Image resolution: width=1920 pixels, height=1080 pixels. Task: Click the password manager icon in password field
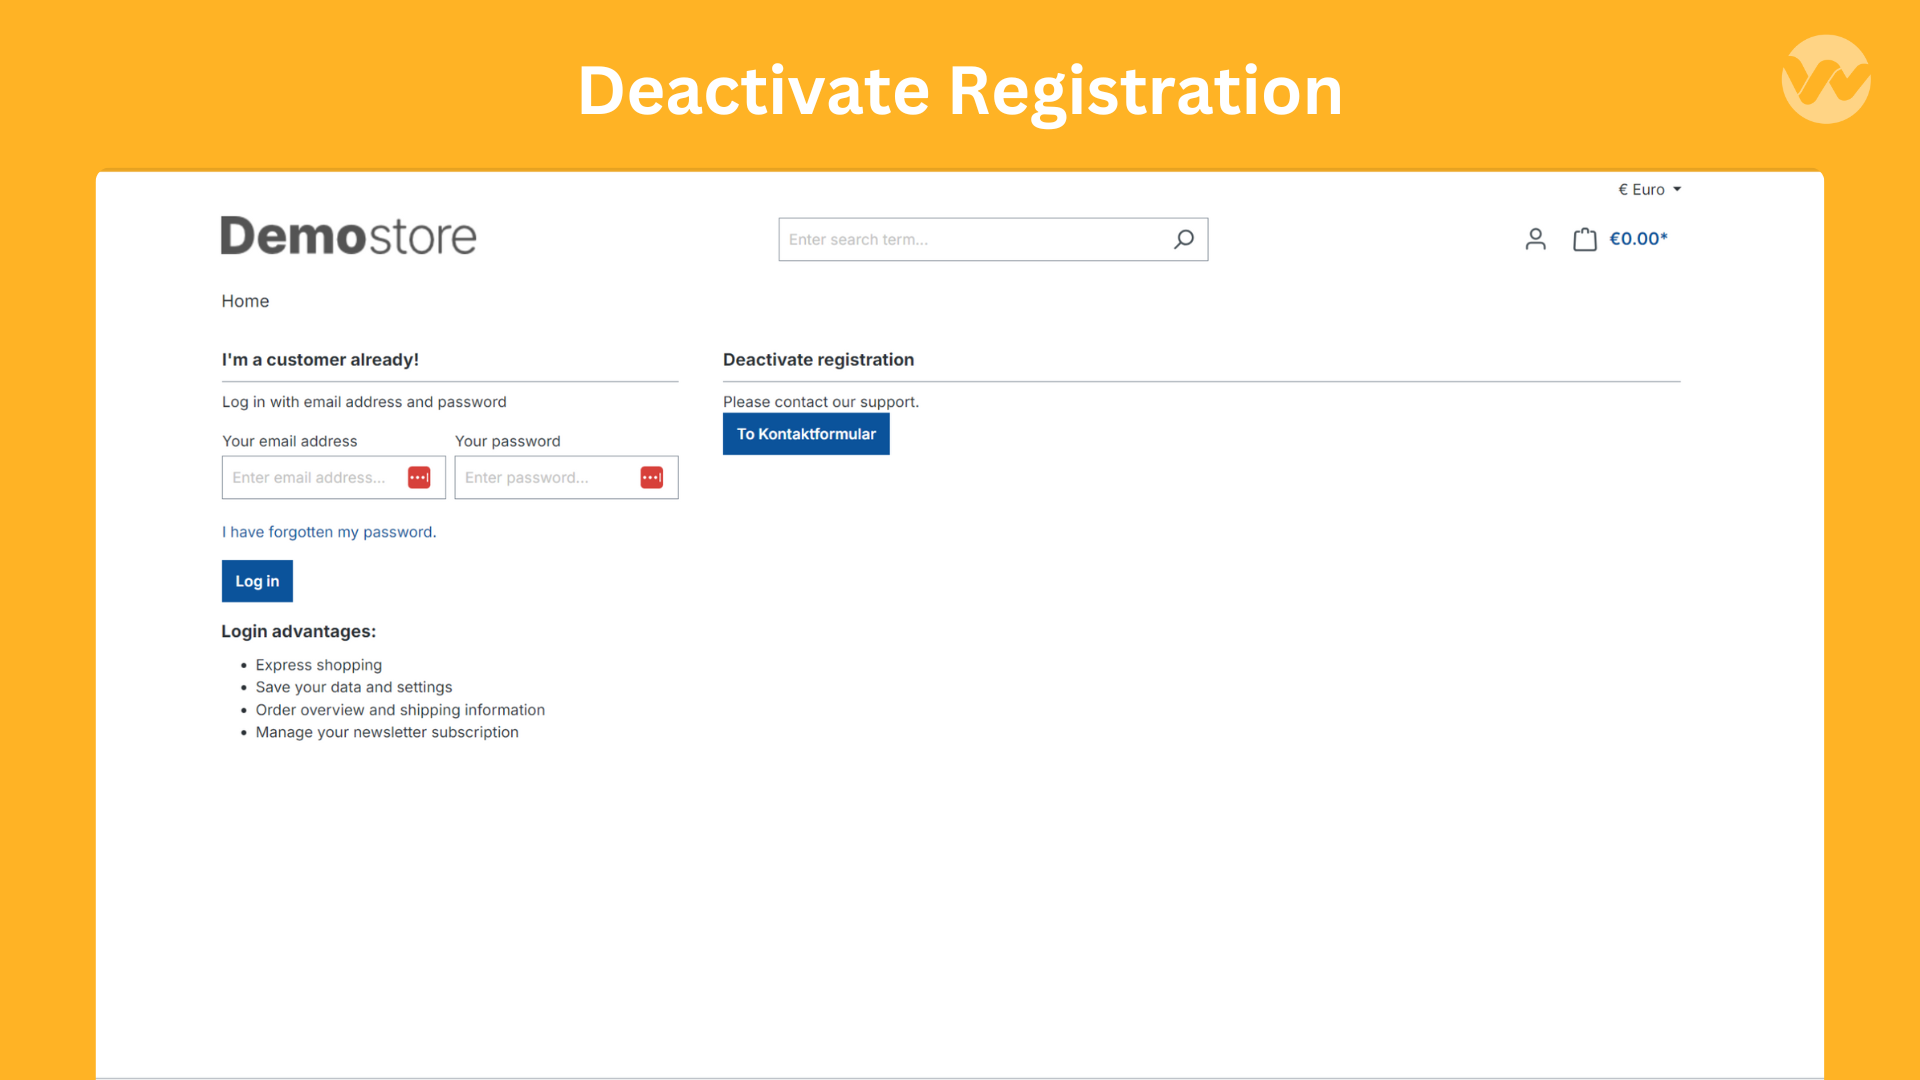click(651, 477)
